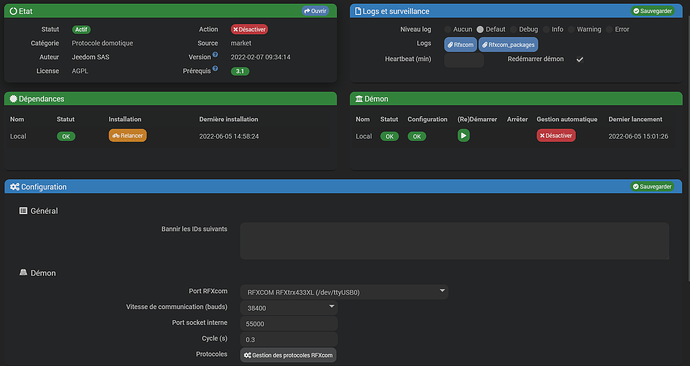Click the Cycle (s) input field
The height and width of the screenshot is (366, 690).
289,340
